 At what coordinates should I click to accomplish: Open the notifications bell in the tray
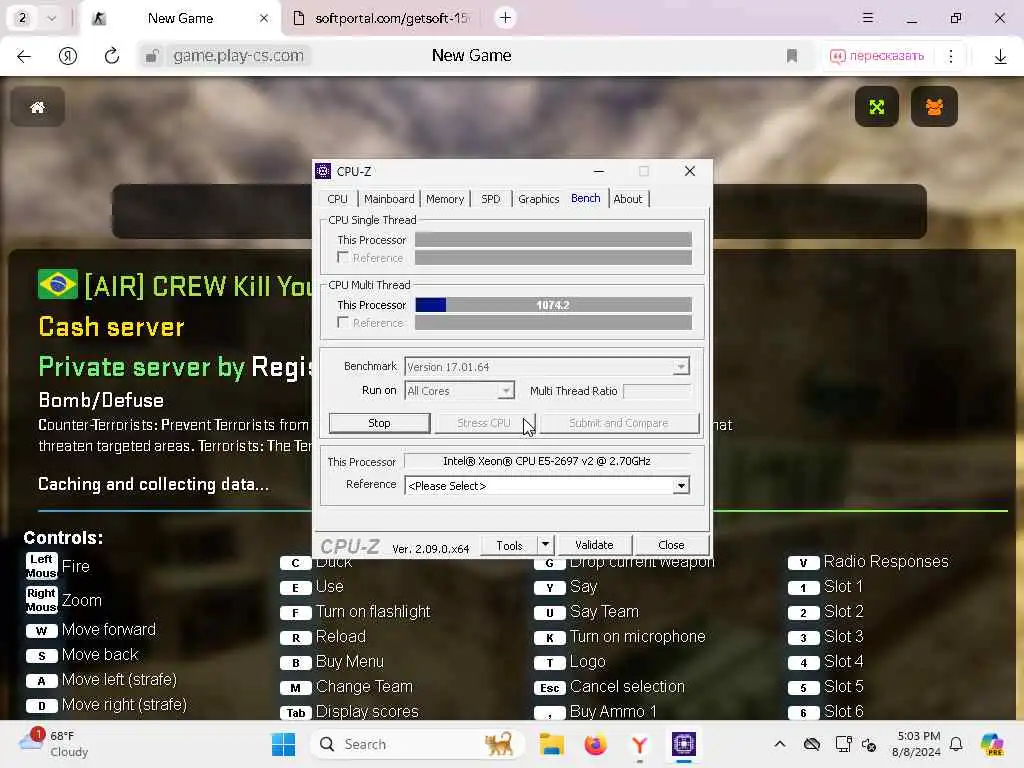click(956, 744)
